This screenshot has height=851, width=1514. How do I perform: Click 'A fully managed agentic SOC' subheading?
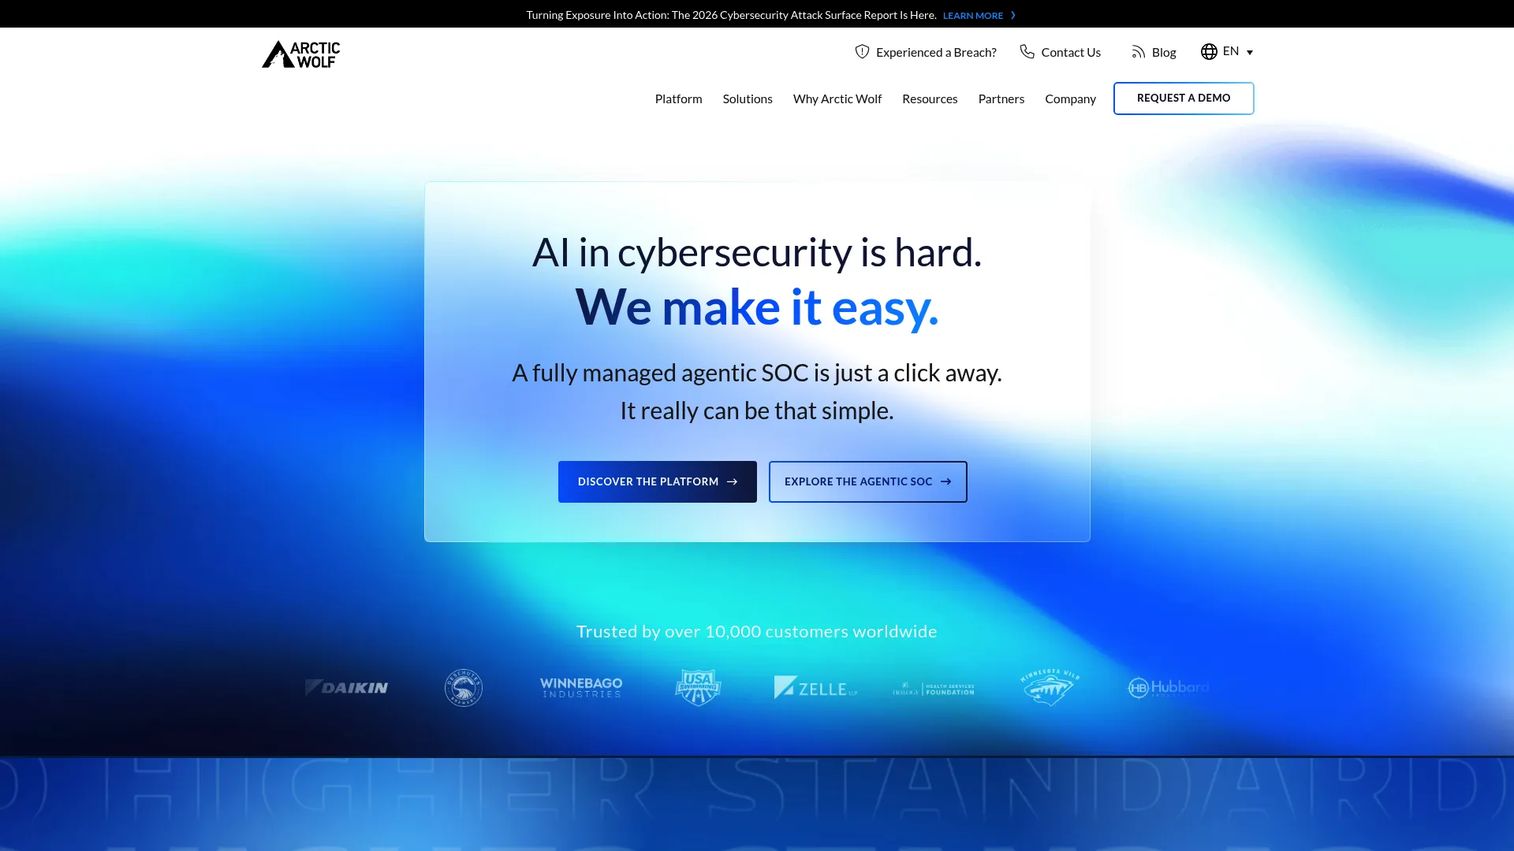[x=757, y=373]
